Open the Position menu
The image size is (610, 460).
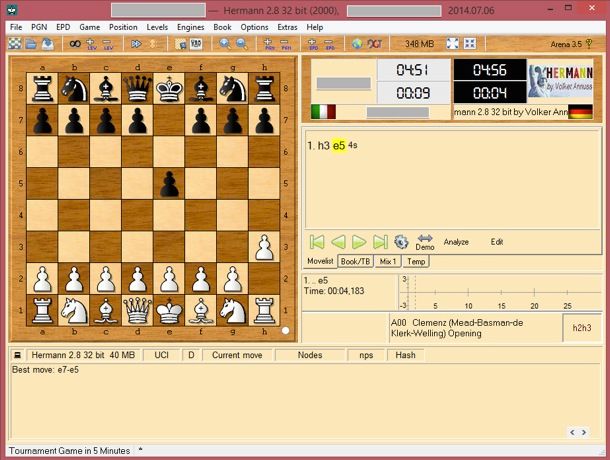tap(123, 27)
